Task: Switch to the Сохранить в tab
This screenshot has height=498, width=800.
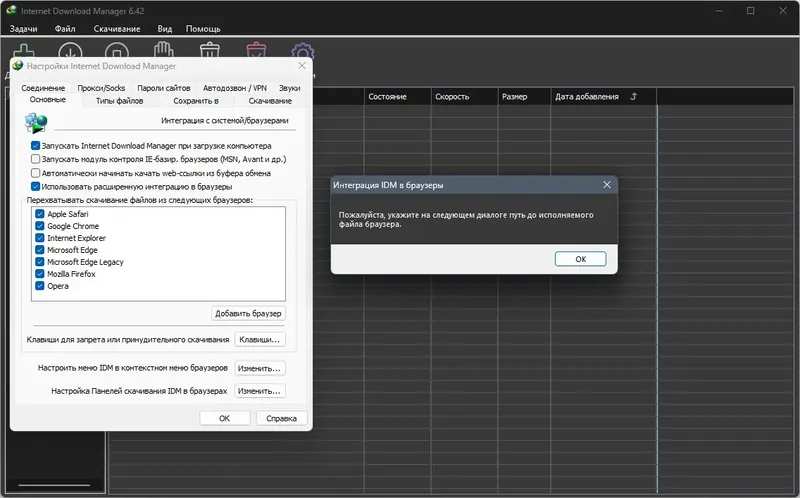Action: (196, 101)
